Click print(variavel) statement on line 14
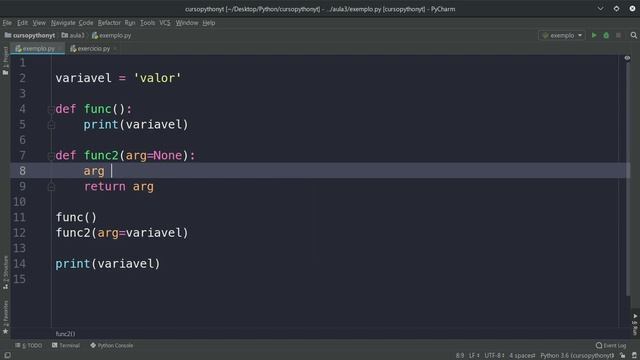Screen dimensions: 640x360 (108, 264)
